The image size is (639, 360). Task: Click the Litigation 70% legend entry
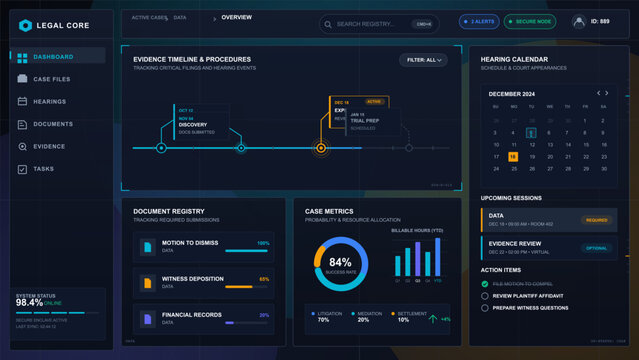[x=327, y=317]
